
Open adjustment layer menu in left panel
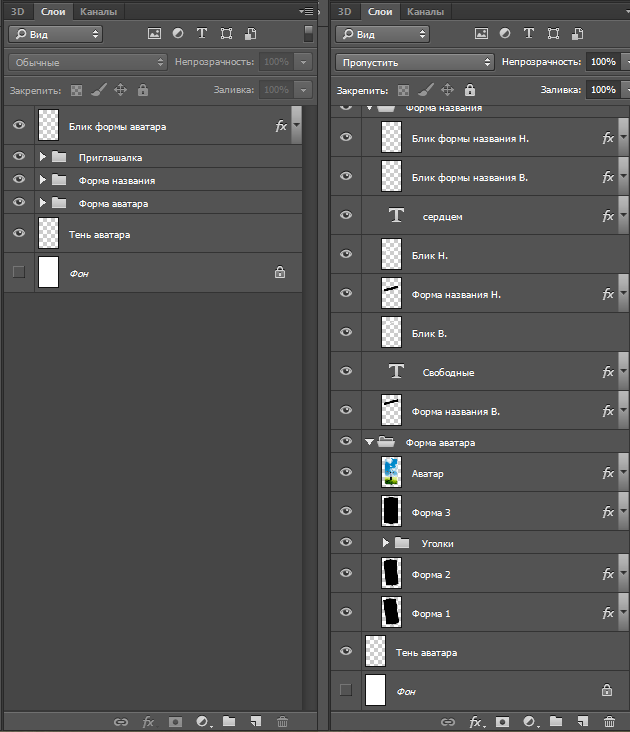coord(203,721)
